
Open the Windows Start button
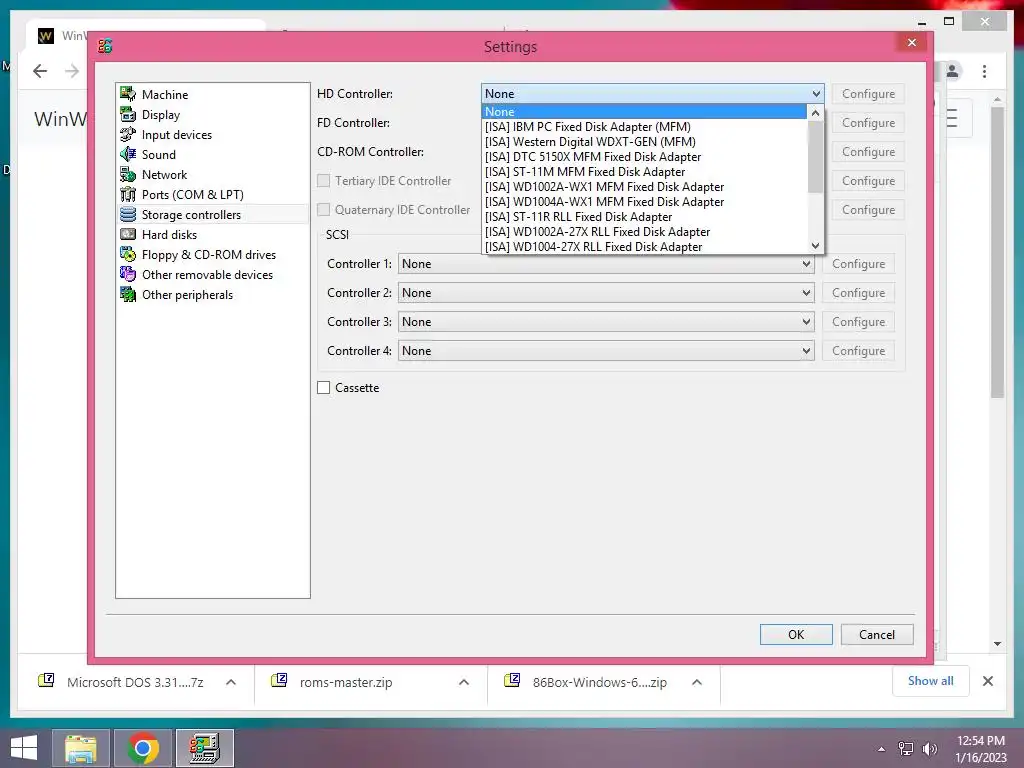(24, 748)
